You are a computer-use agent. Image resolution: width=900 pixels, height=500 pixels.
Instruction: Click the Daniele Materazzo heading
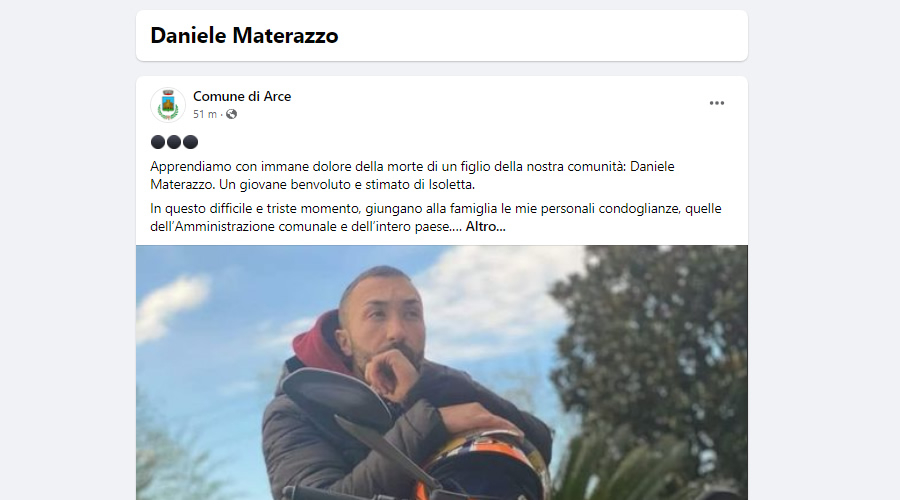(244, 36)
